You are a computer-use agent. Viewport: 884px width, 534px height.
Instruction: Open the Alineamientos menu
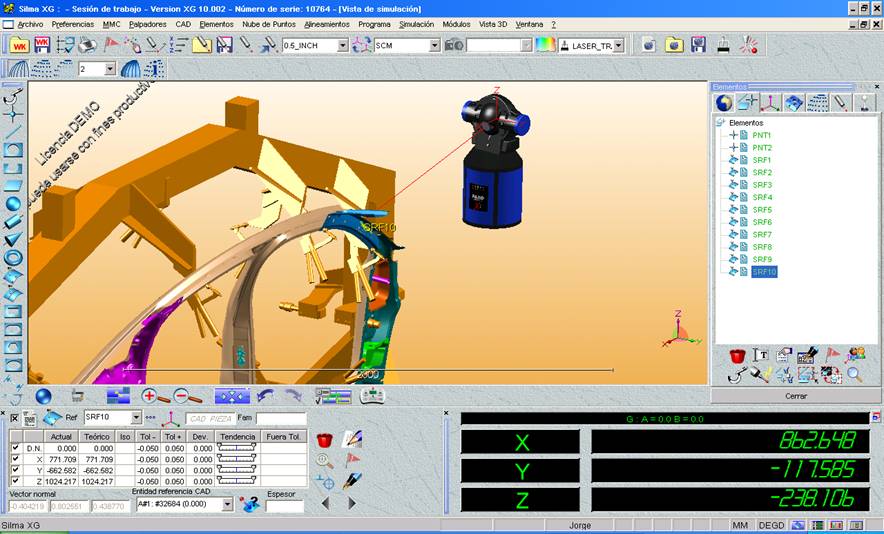click(x=327, y=24)
